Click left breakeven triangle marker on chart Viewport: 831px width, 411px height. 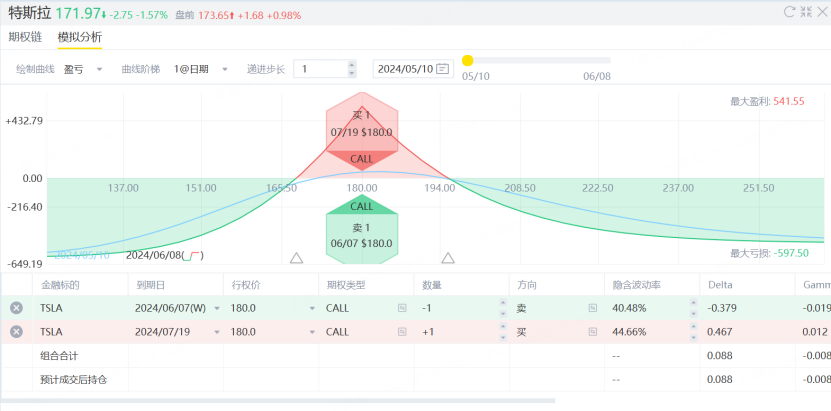[296, 258]
